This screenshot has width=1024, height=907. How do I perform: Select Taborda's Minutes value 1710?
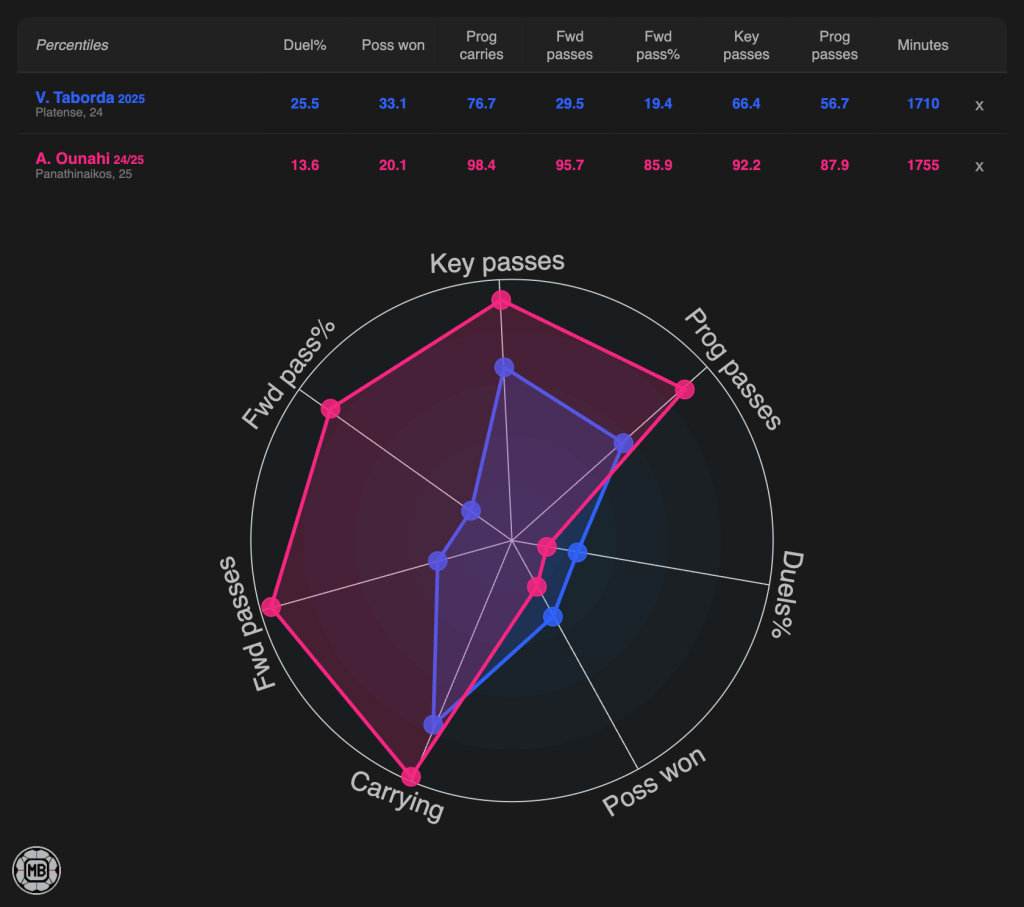click(x=923, y=104)
